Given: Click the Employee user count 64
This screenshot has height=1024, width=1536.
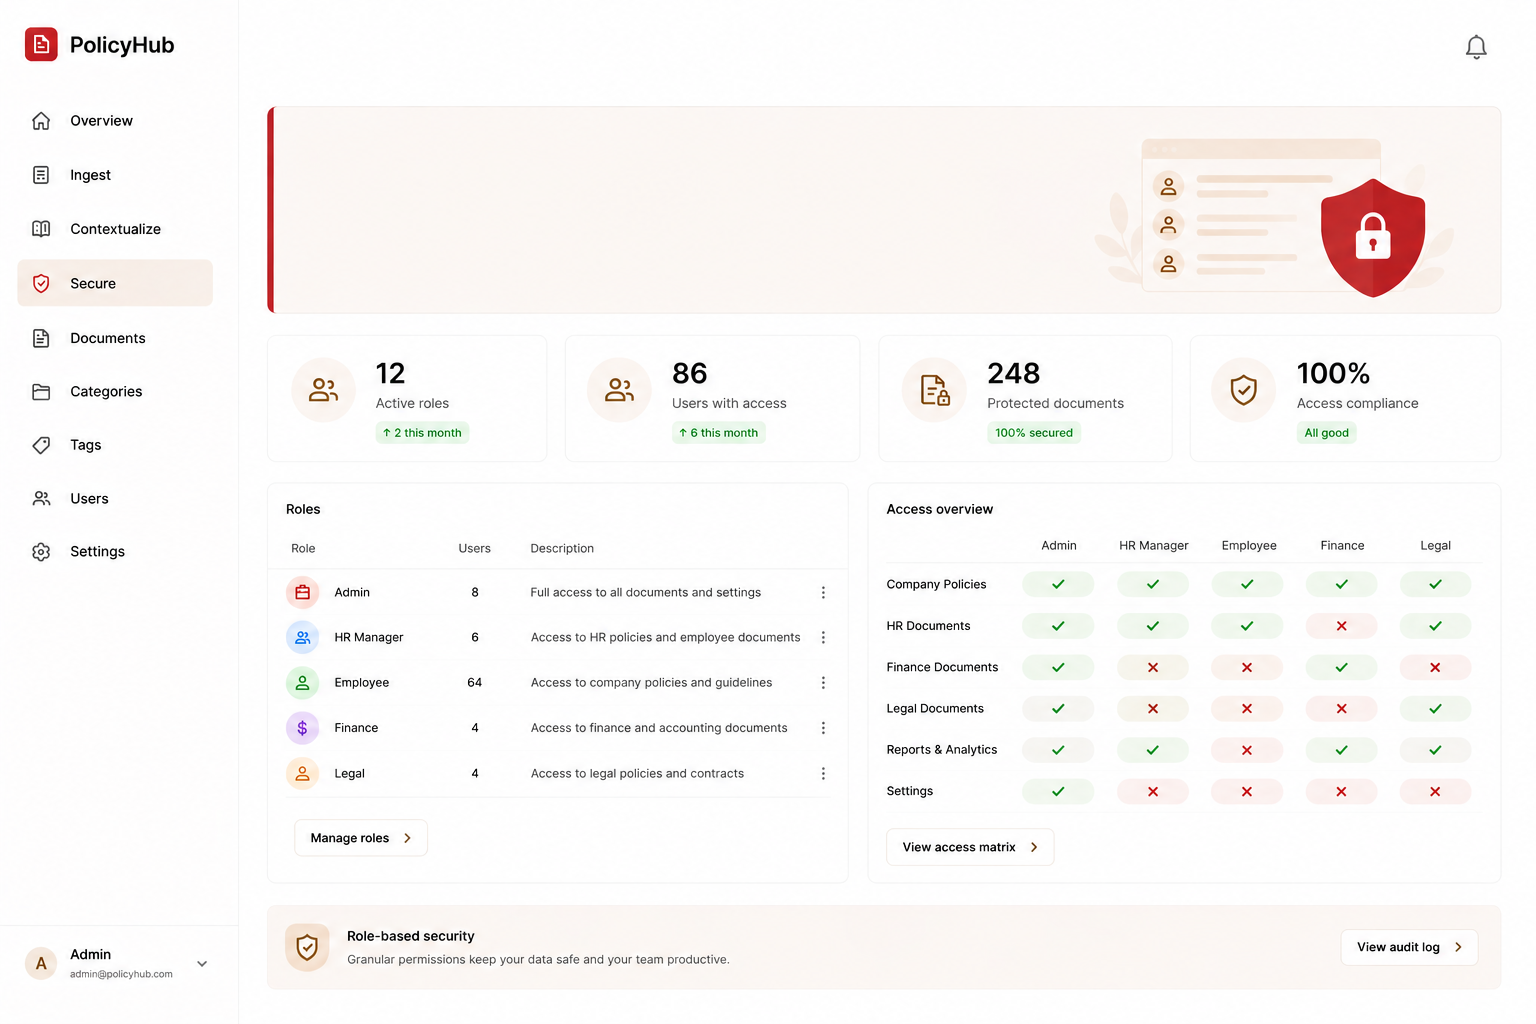Looking at the screenshot, I should coord(474,683).
